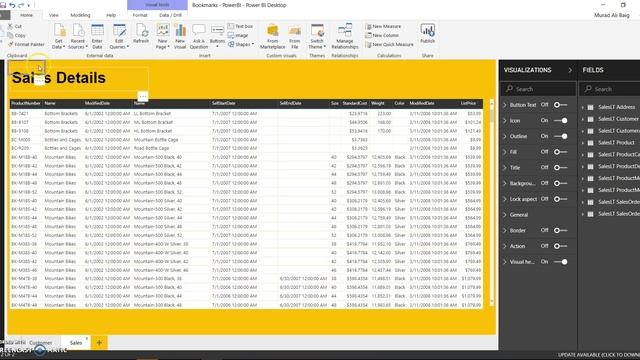This screenshot has height=360, width=640.
Task: Open Manage Relationships
Action: [345, 36]
